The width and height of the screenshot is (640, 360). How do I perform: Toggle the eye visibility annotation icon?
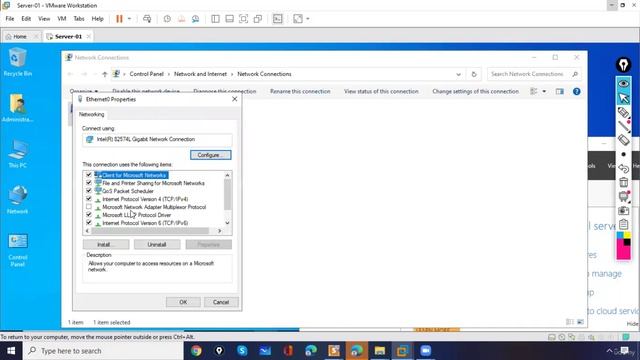[623, 83]
